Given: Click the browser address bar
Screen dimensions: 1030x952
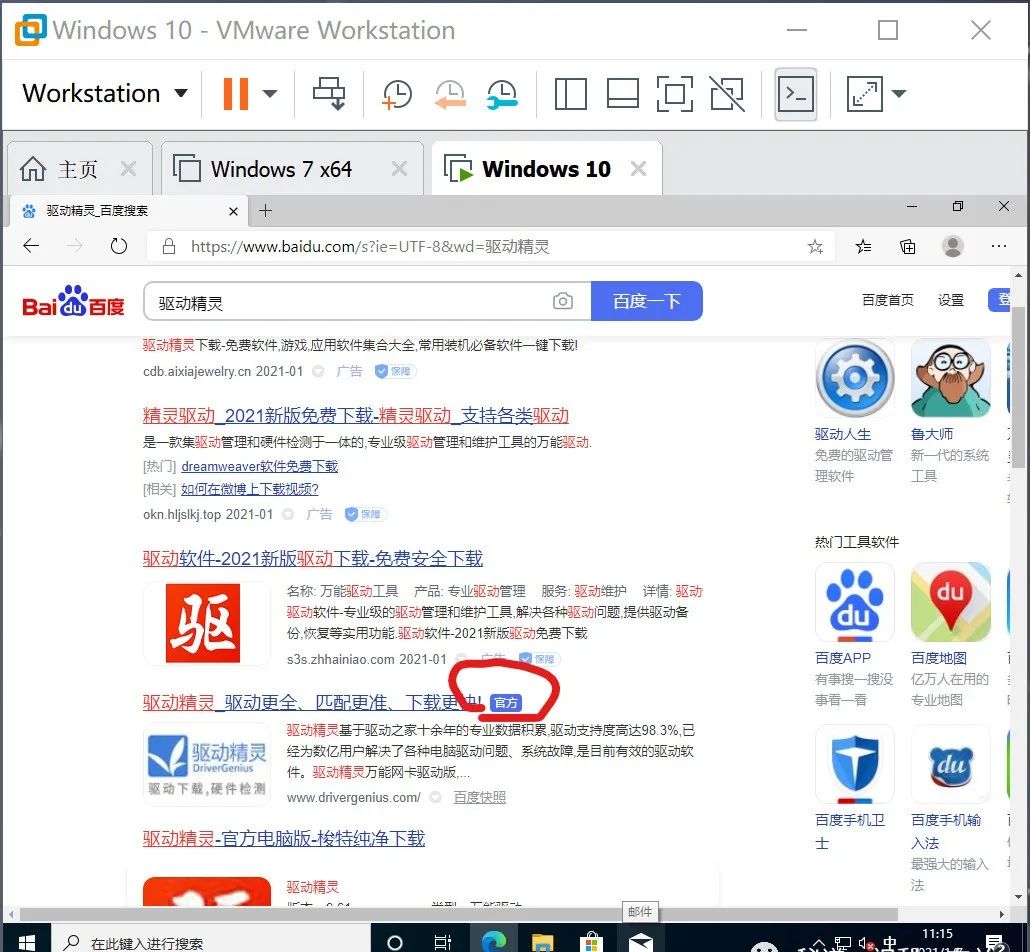Looking at the screenshot, I should pyautogui.click(x=450, y=246).
